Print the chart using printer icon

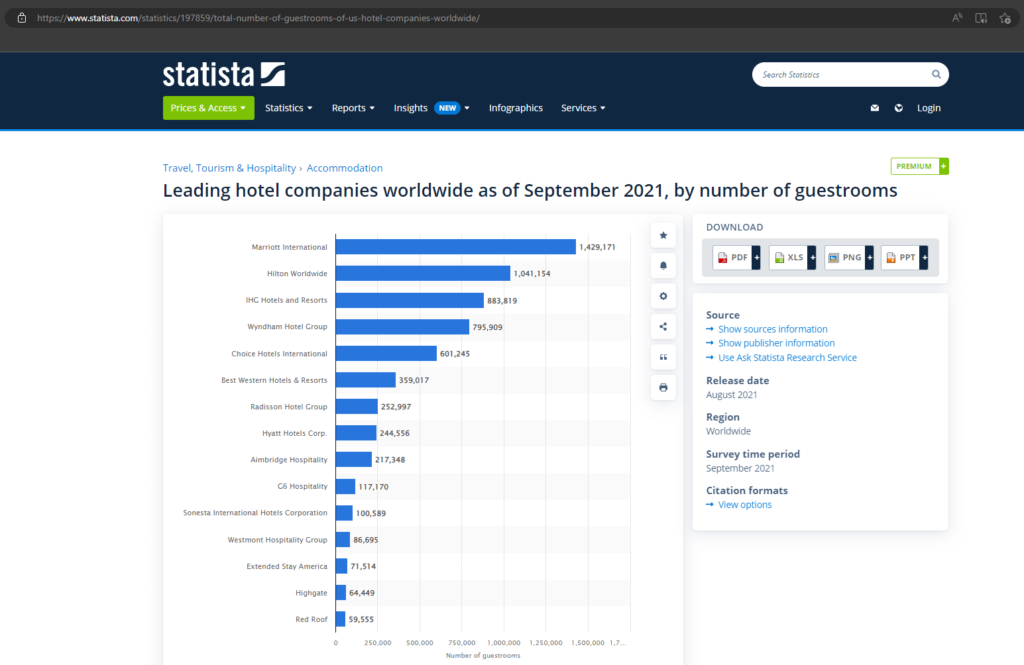tap(663, 387)
